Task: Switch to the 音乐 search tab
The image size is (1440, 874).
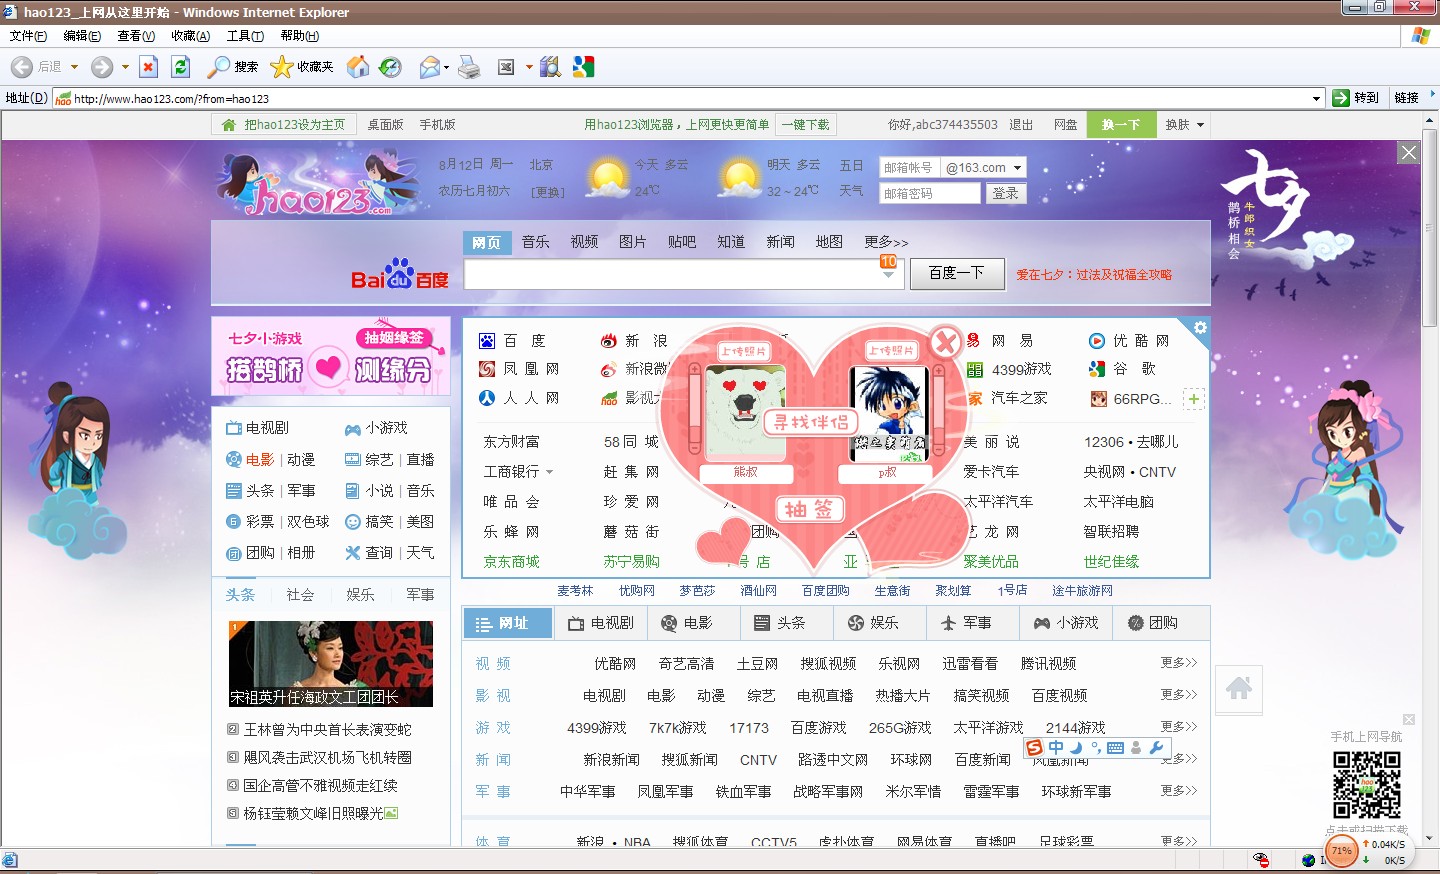Action: click(x=536, y=242)
